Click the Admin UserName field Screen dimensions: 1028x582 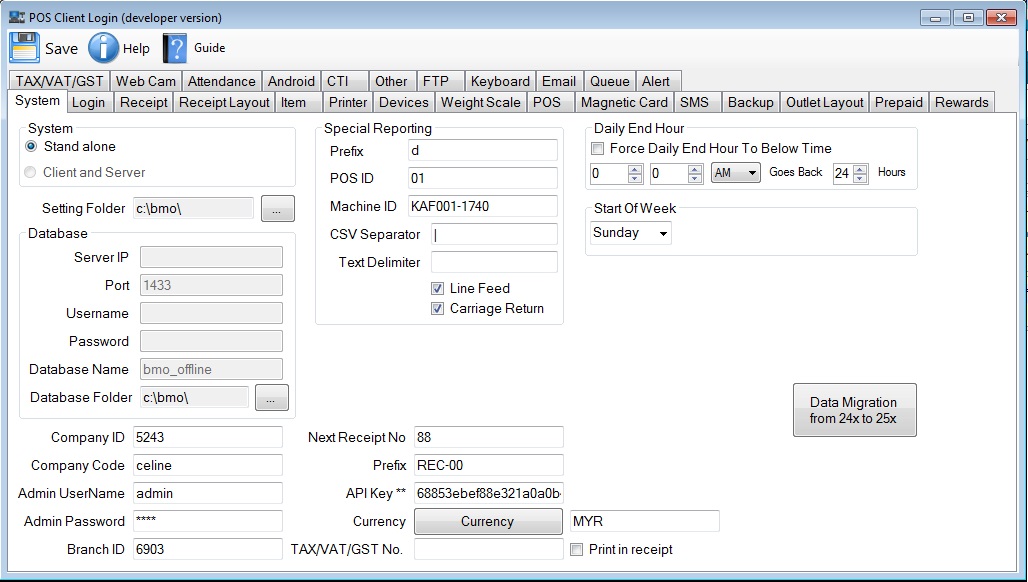click(x=208, y=494)
